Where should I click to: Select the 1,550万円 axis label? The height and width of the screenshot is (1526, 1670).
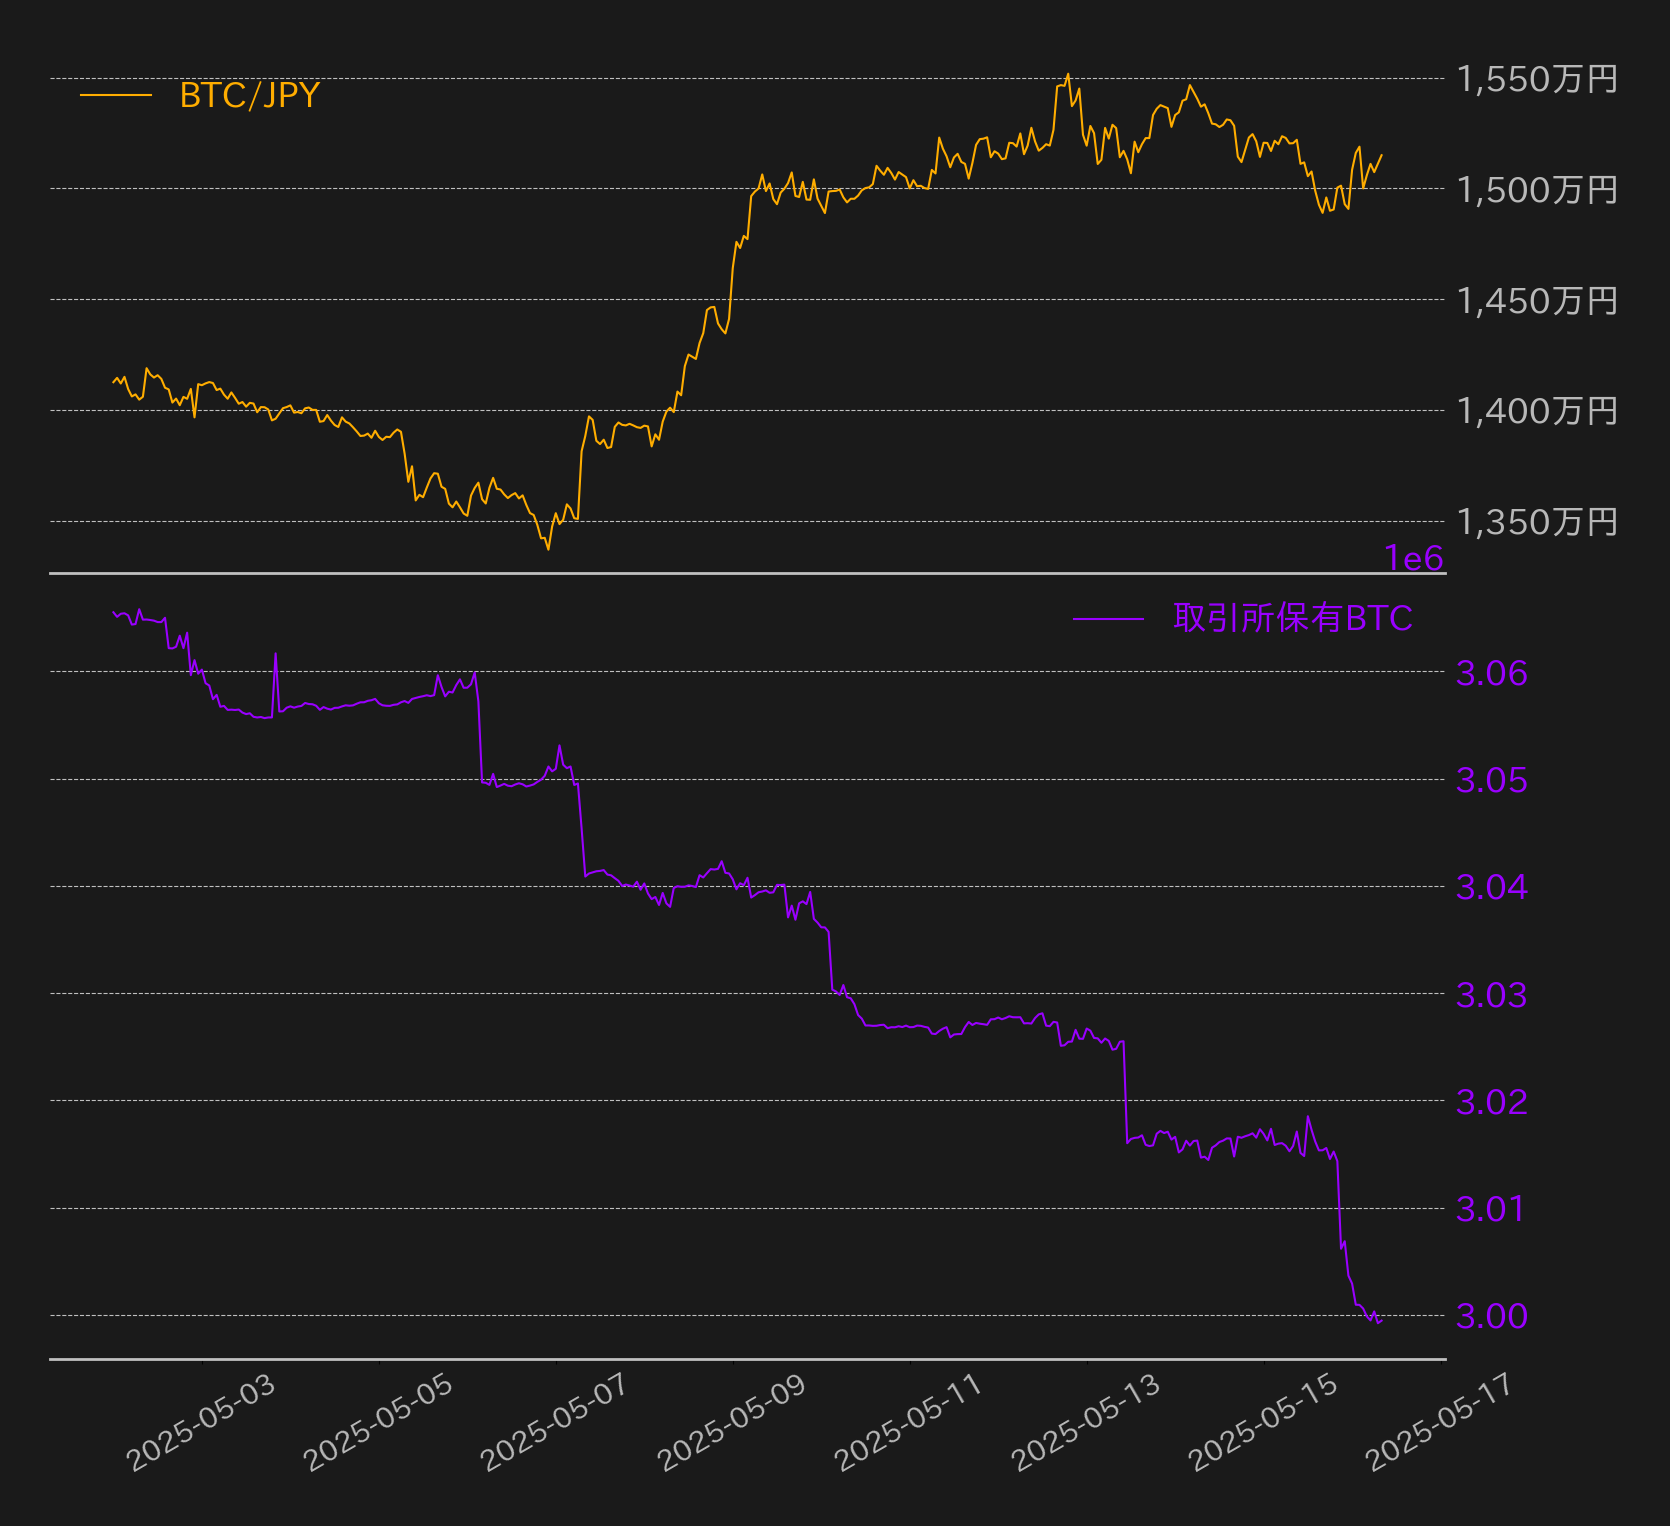point(1537,79)
